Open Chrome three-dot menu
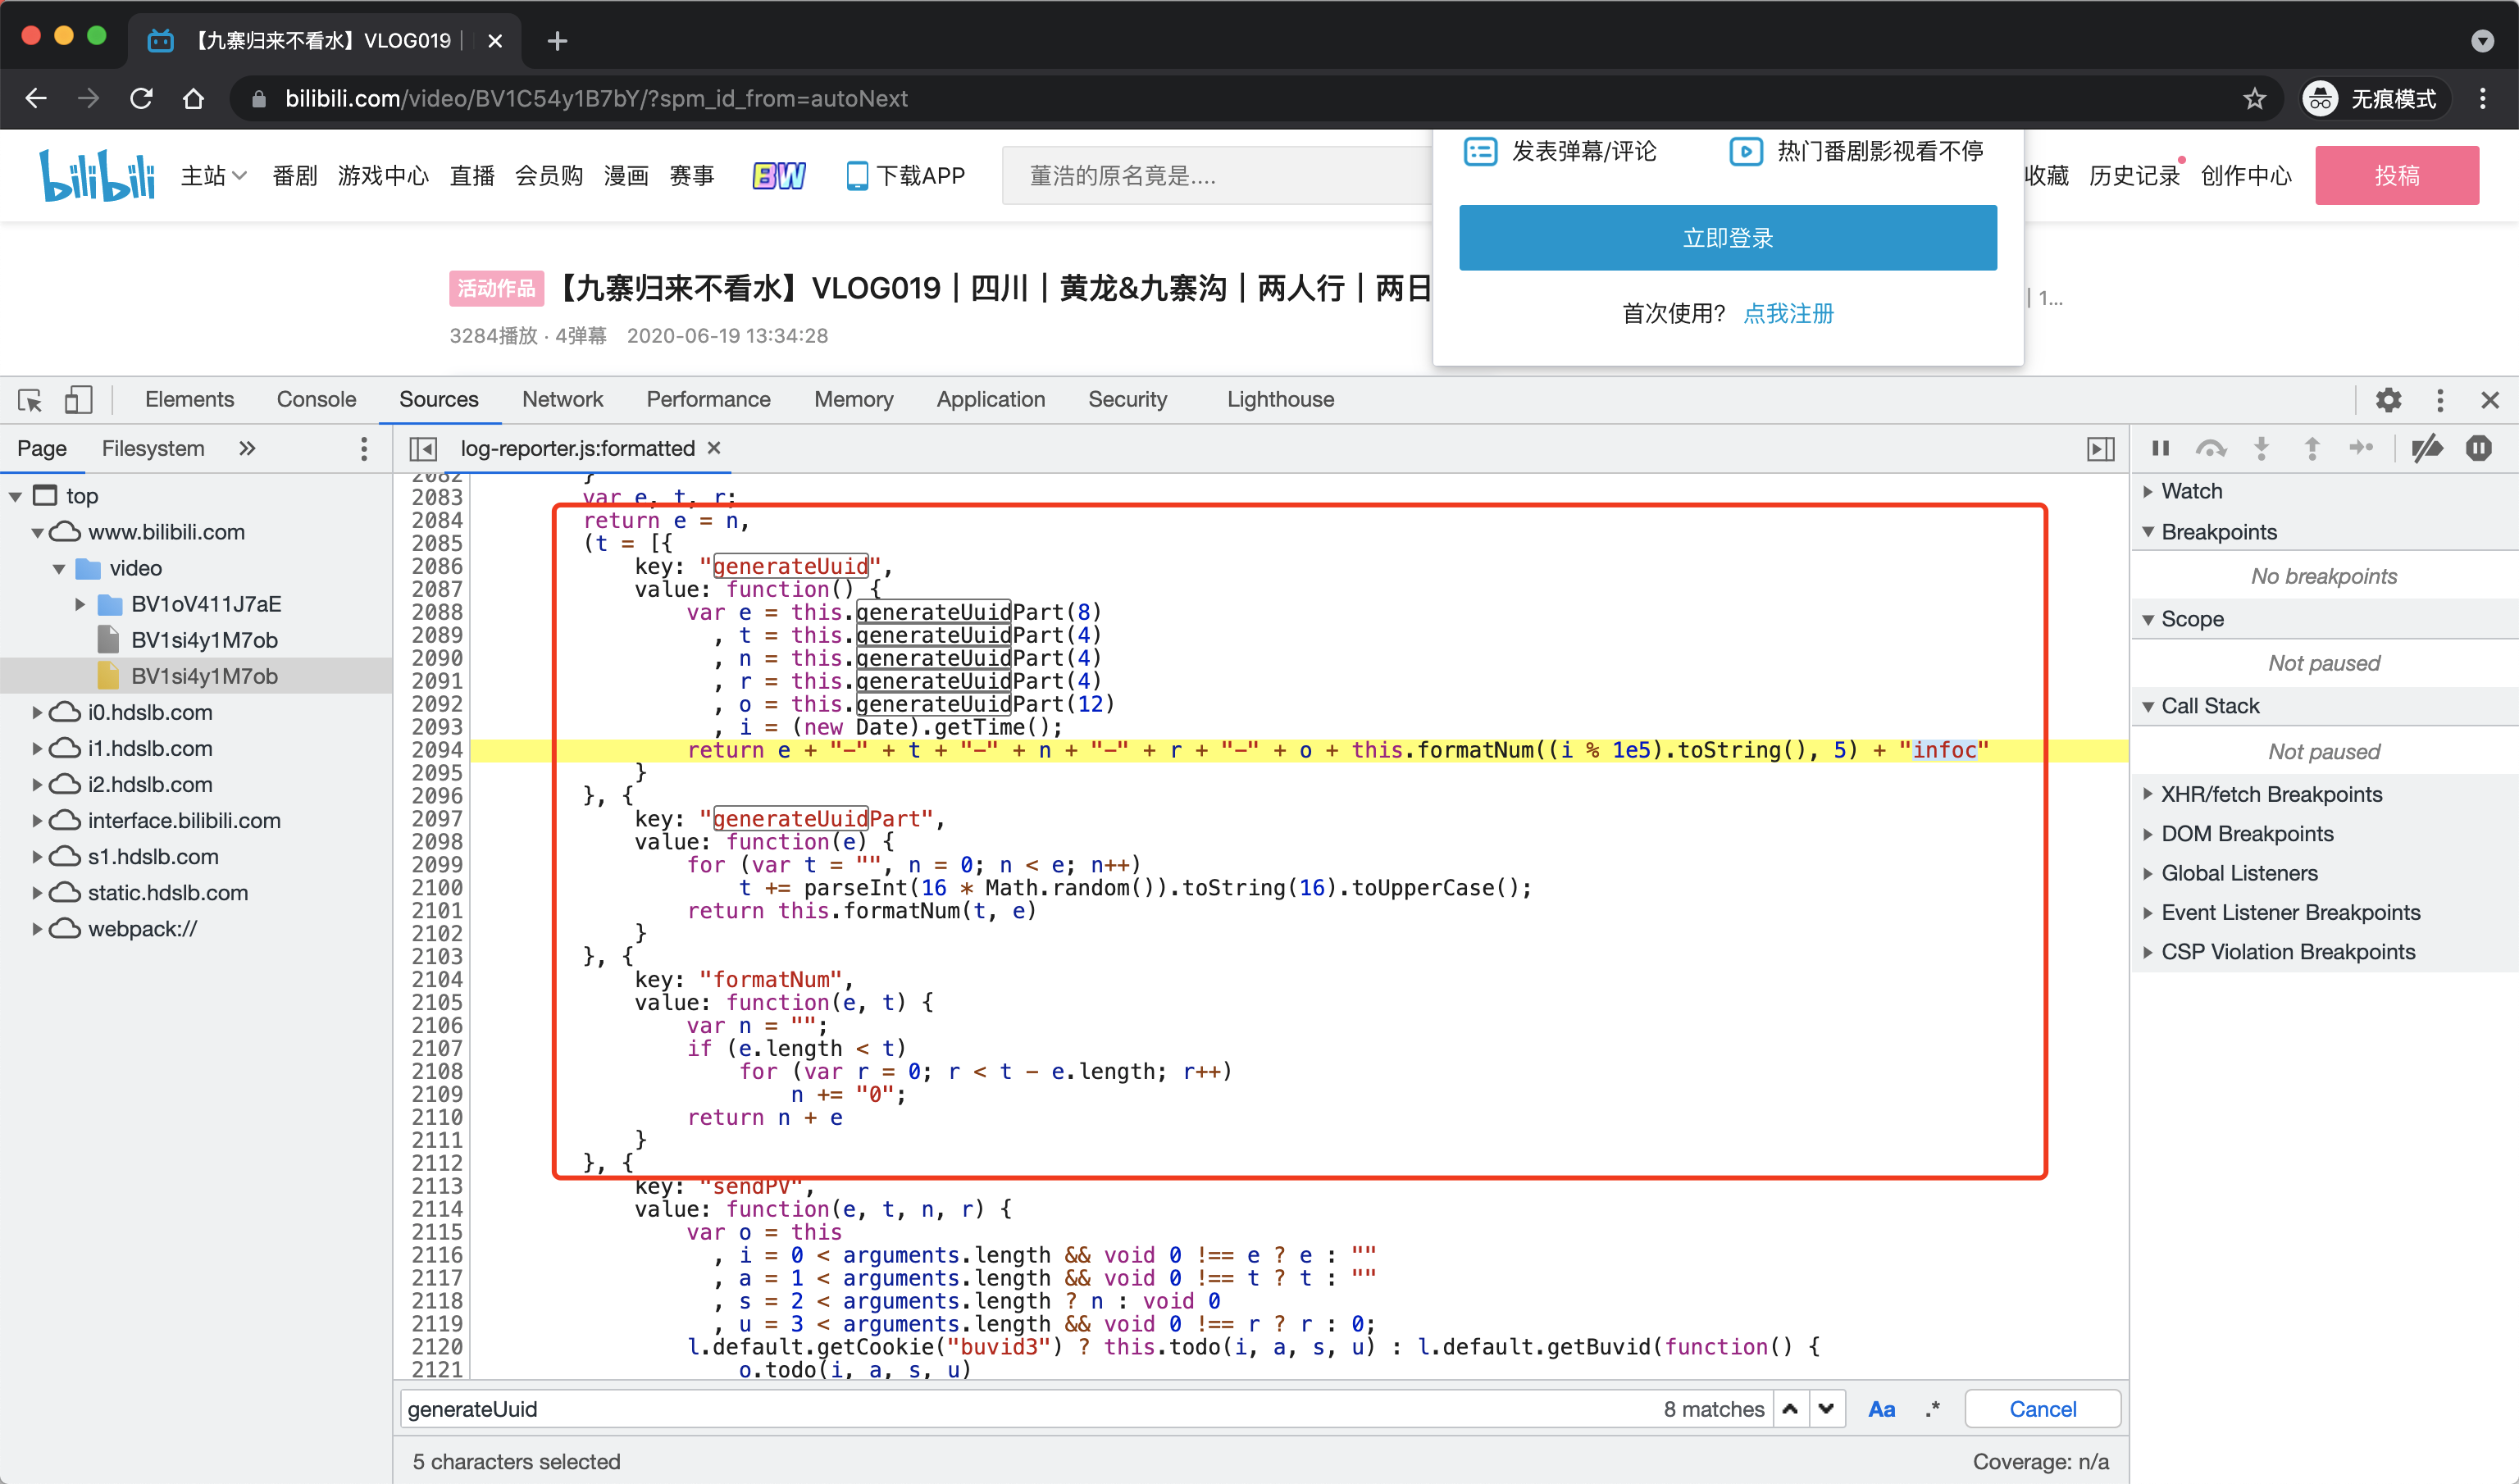Image resolution: width=2519 pixels, height=1484 pixels. click(x=2482, y=98)
